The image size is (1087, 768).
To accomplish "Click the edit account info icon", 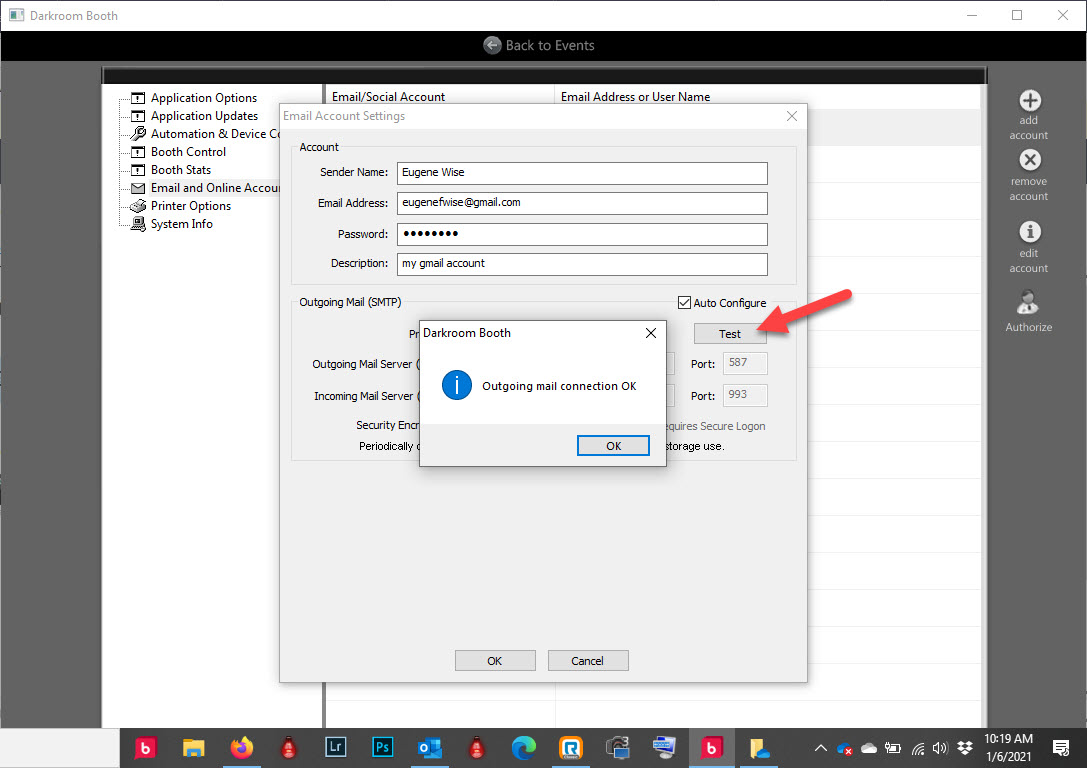I will [x=1029, y=232].
